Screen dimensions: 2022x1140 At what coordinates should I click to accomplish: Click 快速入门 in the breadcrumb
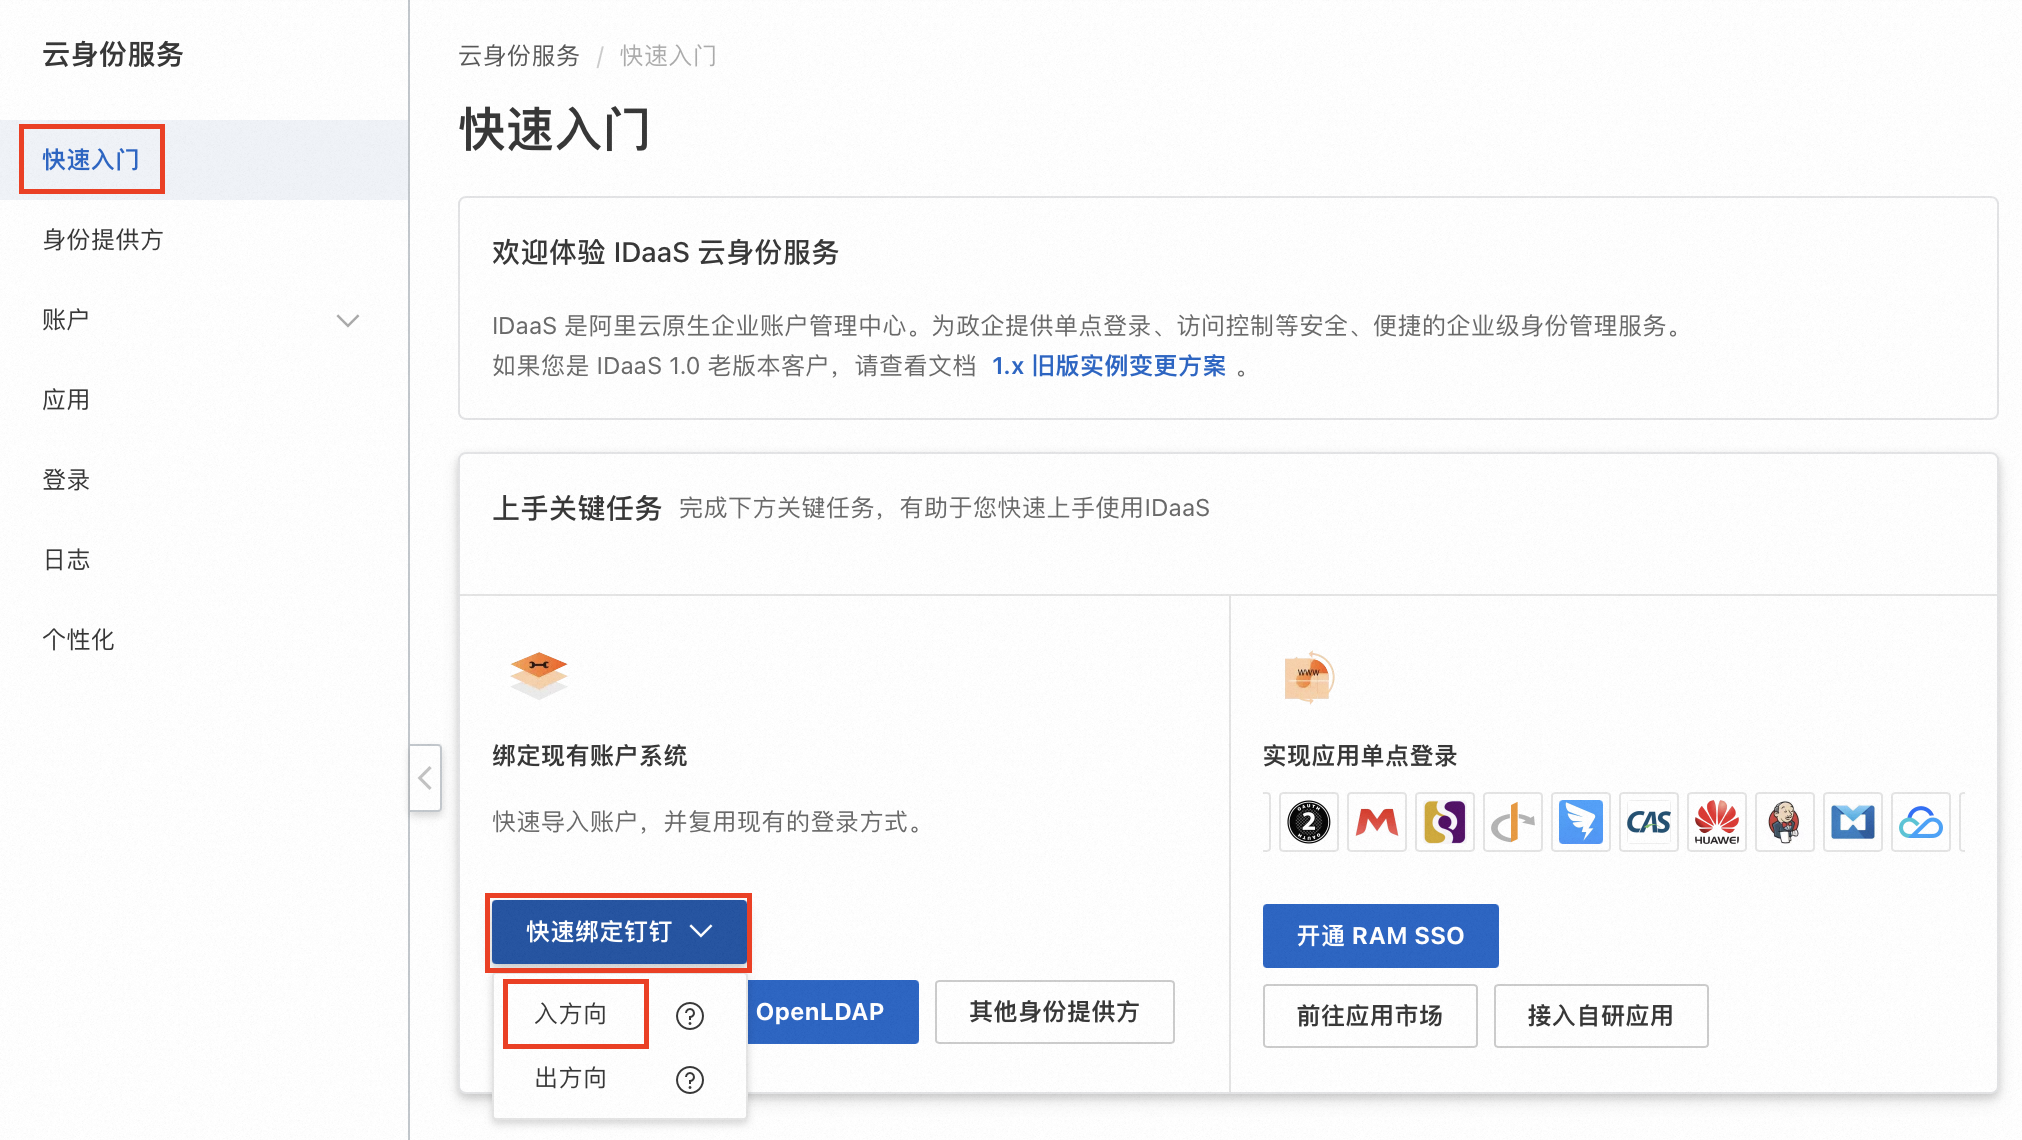[668, 56]
